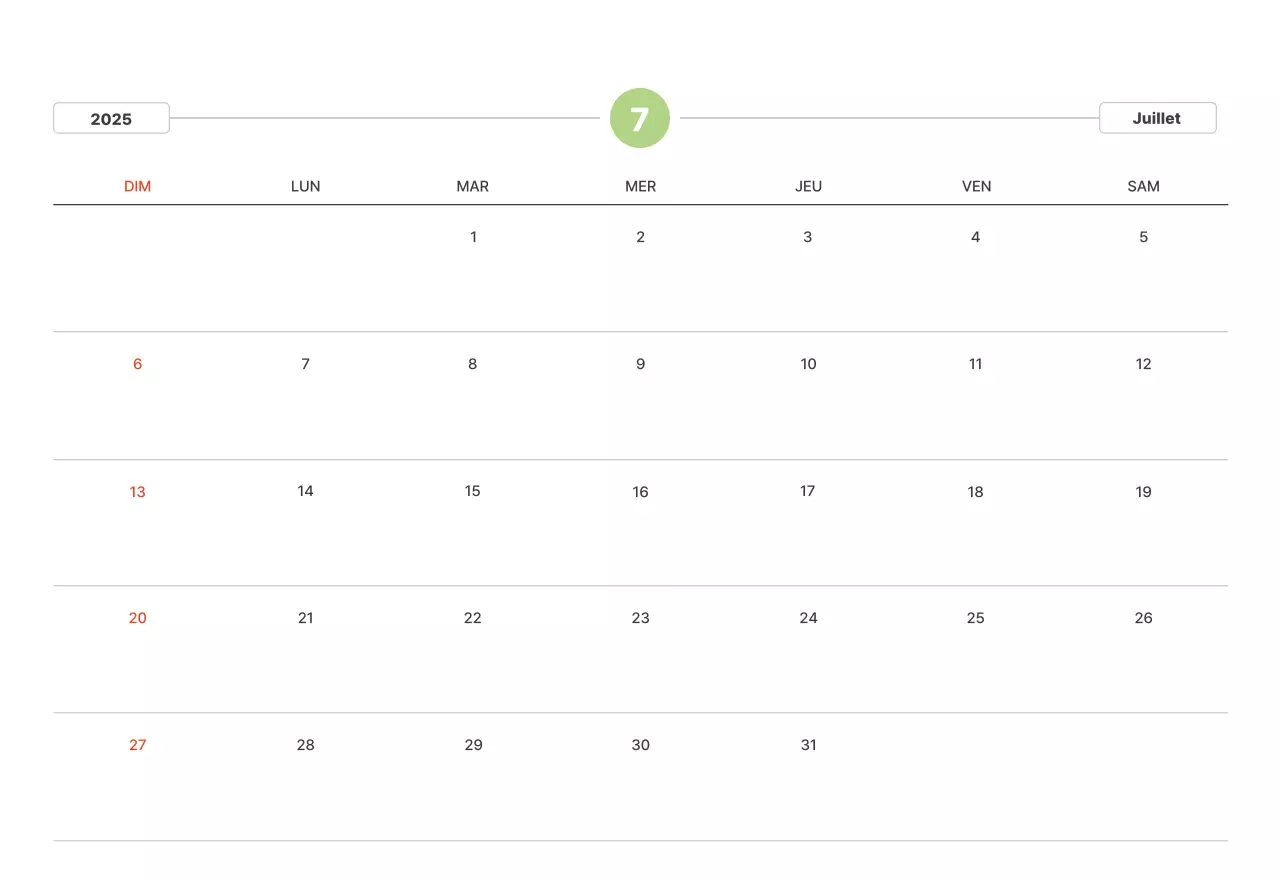Click on date 14

305,491
